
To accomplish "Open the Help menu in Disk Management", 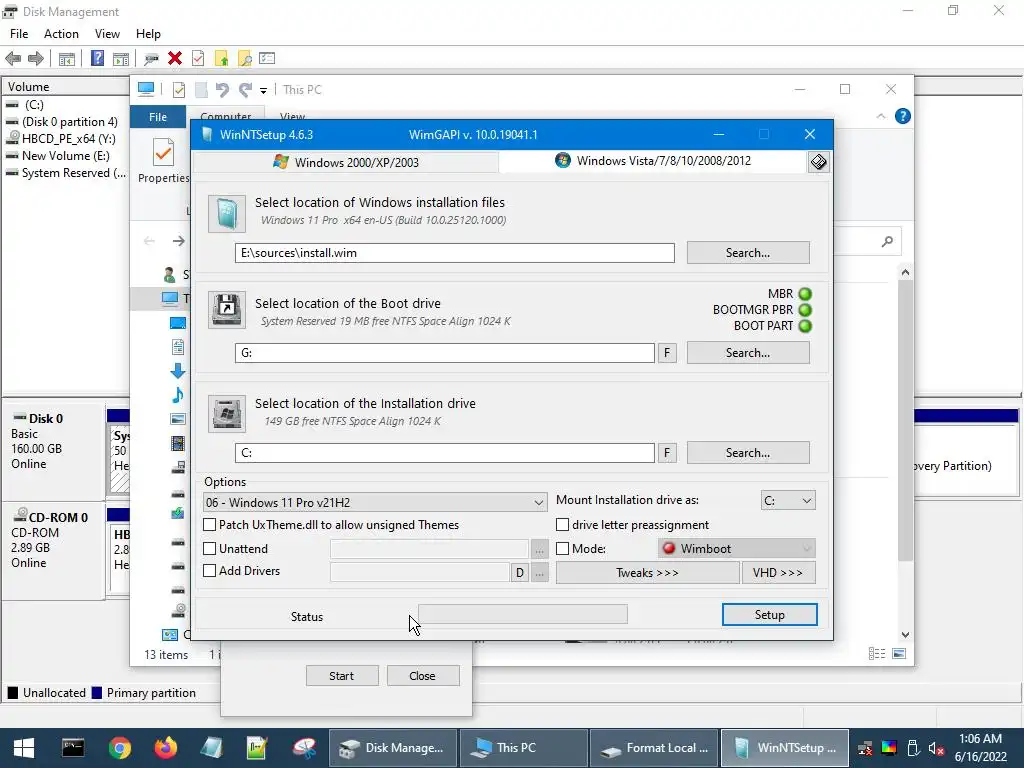I will 148,34.
